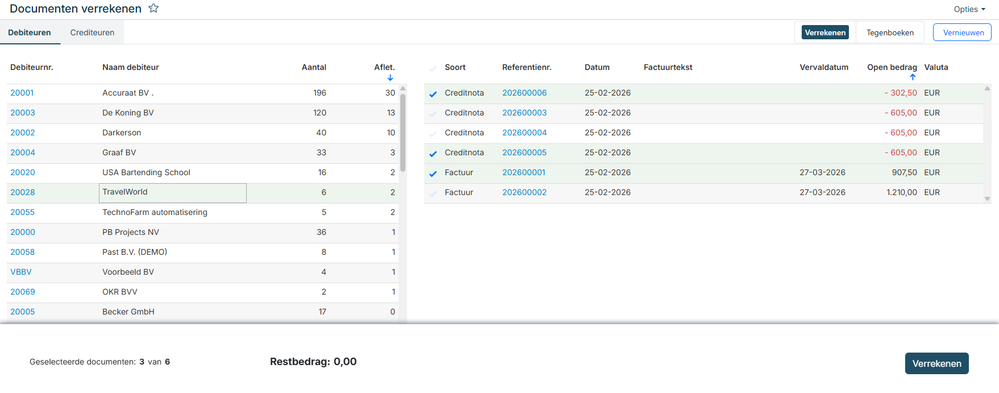The image size is (999, 393).
Task: Click the Aflet. column sort arrow
Action: click(390, 78)
